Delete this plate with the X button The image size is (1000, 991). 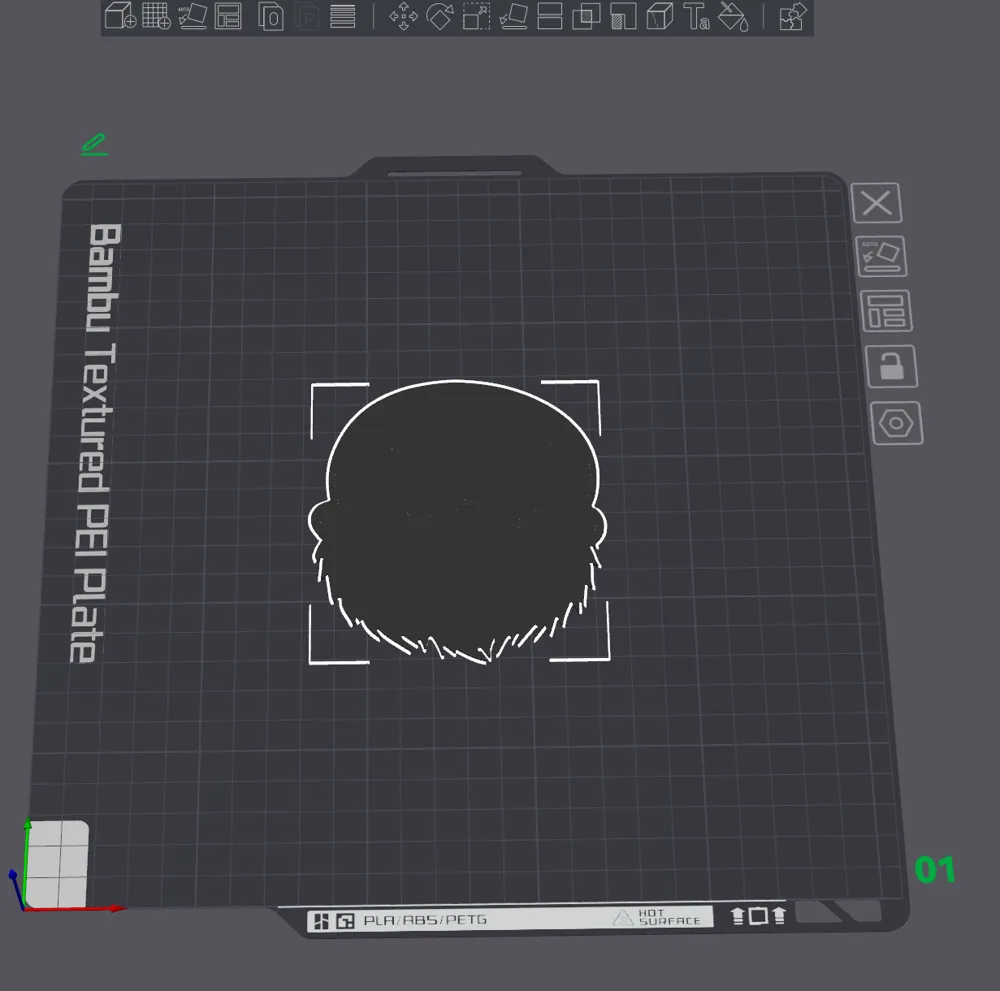(878, 204)
